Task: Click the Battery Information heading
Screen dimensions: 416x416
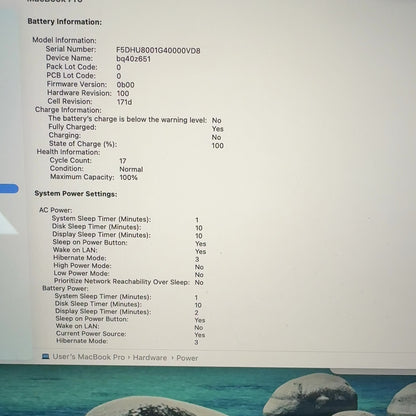Action: [x=65, y=22]
